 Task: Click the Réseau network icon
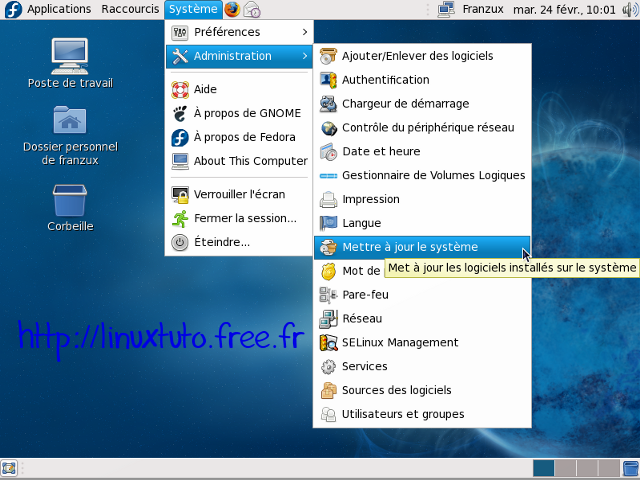(x=328, y=319)
